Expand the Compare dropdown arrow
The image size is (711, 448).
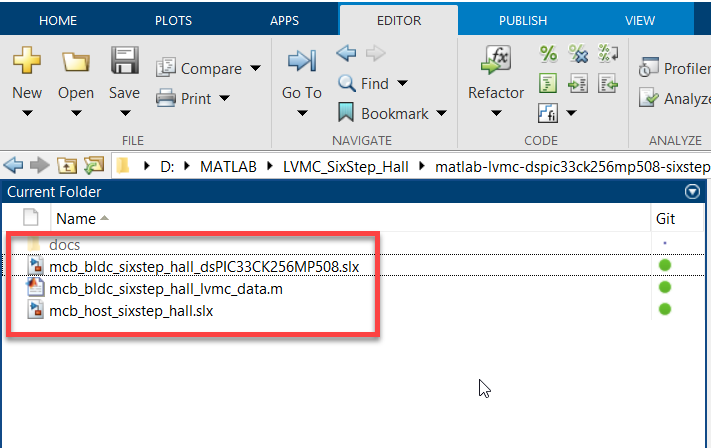[255, 68]
